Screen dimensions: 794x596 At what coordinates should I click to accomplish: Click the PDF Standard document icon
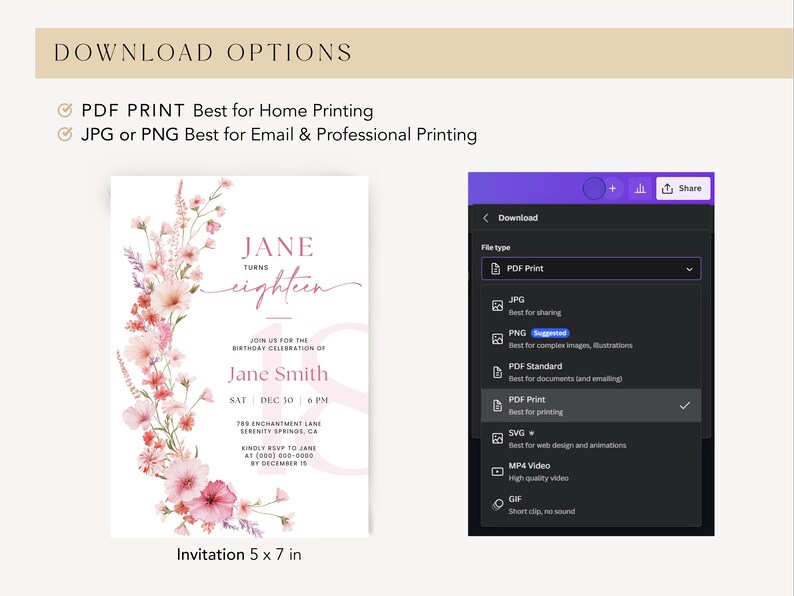pos(497,372)
